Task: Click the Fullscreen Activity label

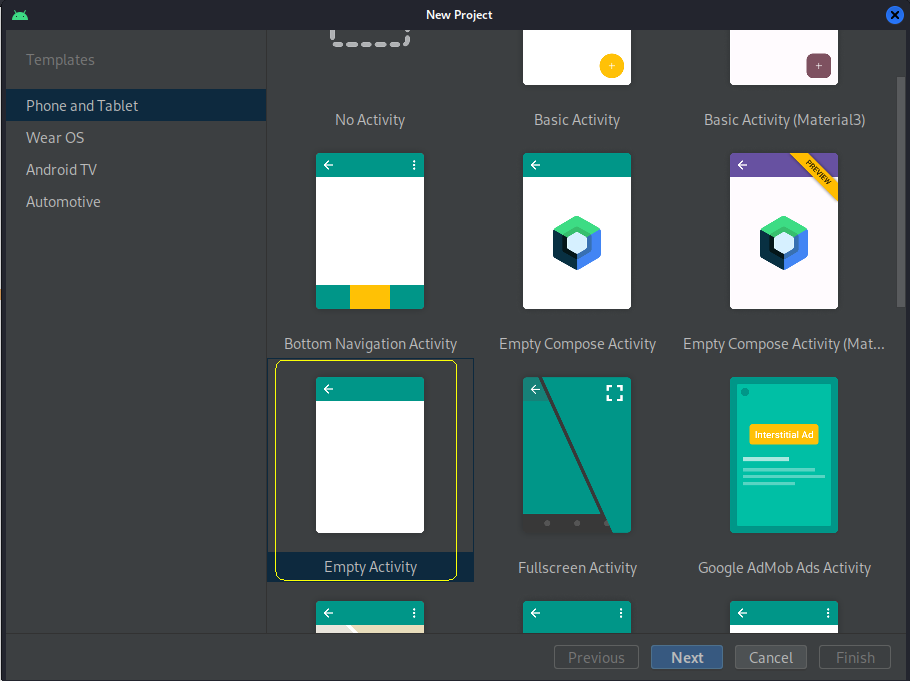Action: 577,568
